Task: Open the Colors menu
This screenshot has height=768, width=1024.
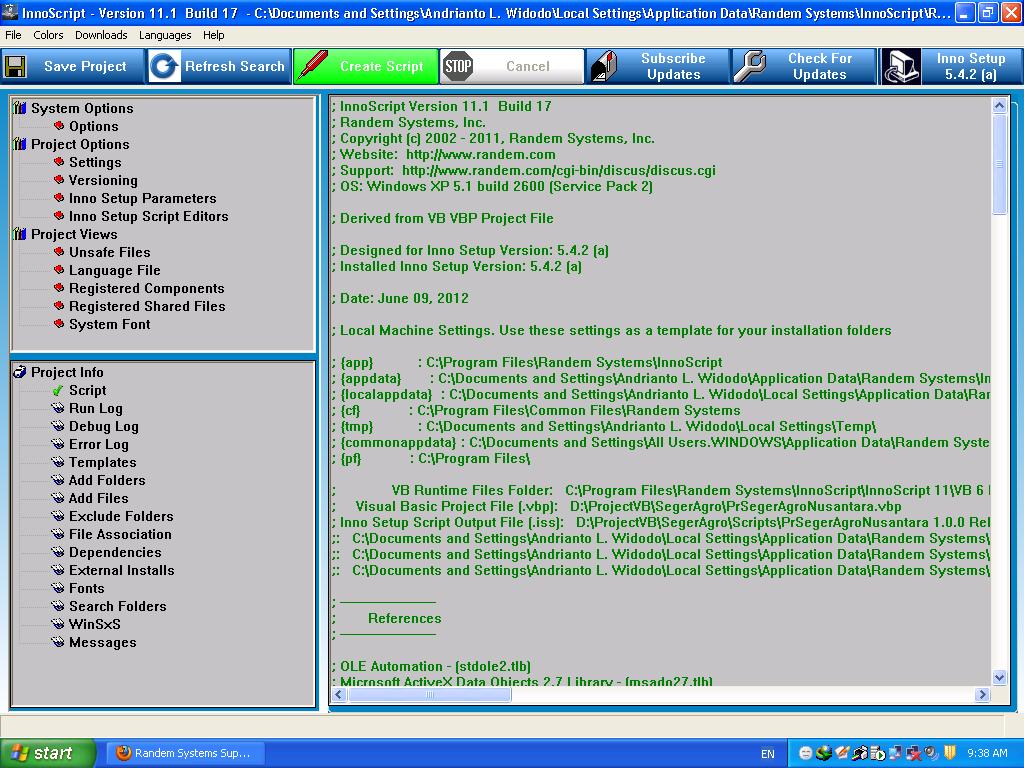Action: [x=48, y=35]
